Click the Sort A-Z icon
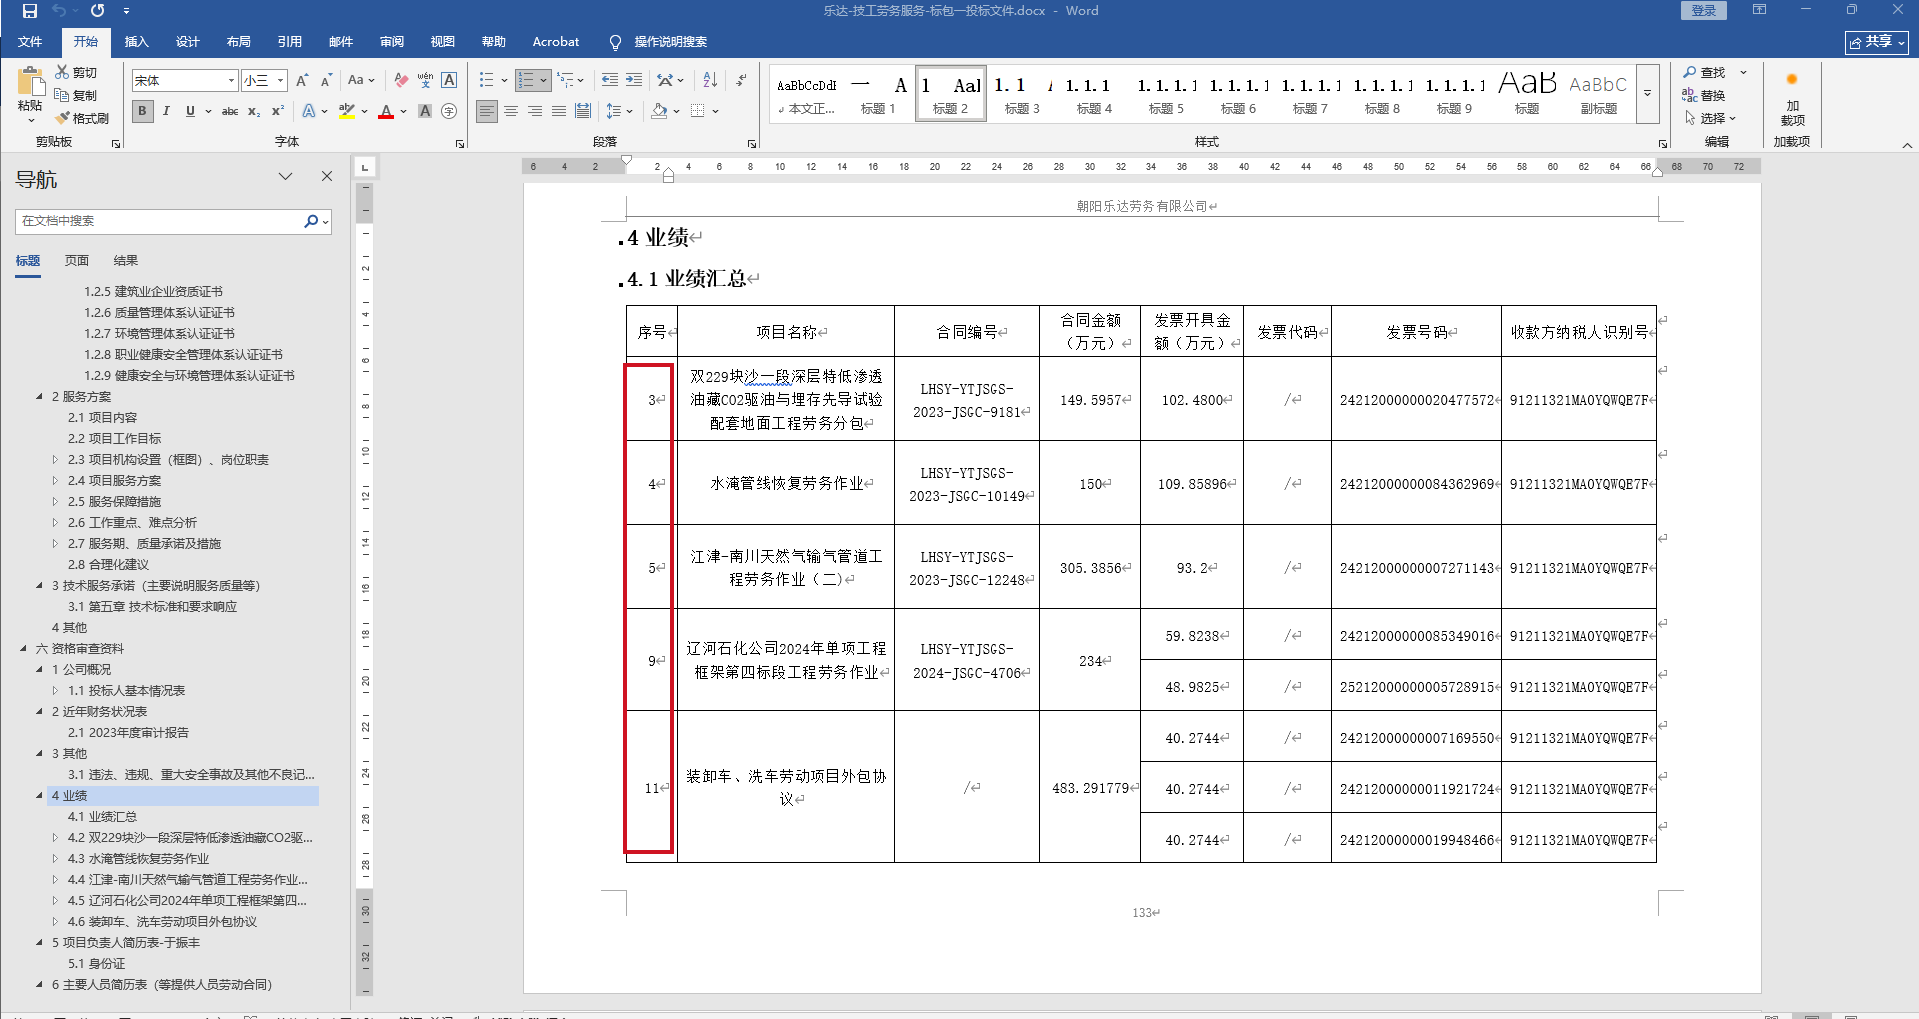Viewport: 1919px width, 1019px height. click(710, 80)
